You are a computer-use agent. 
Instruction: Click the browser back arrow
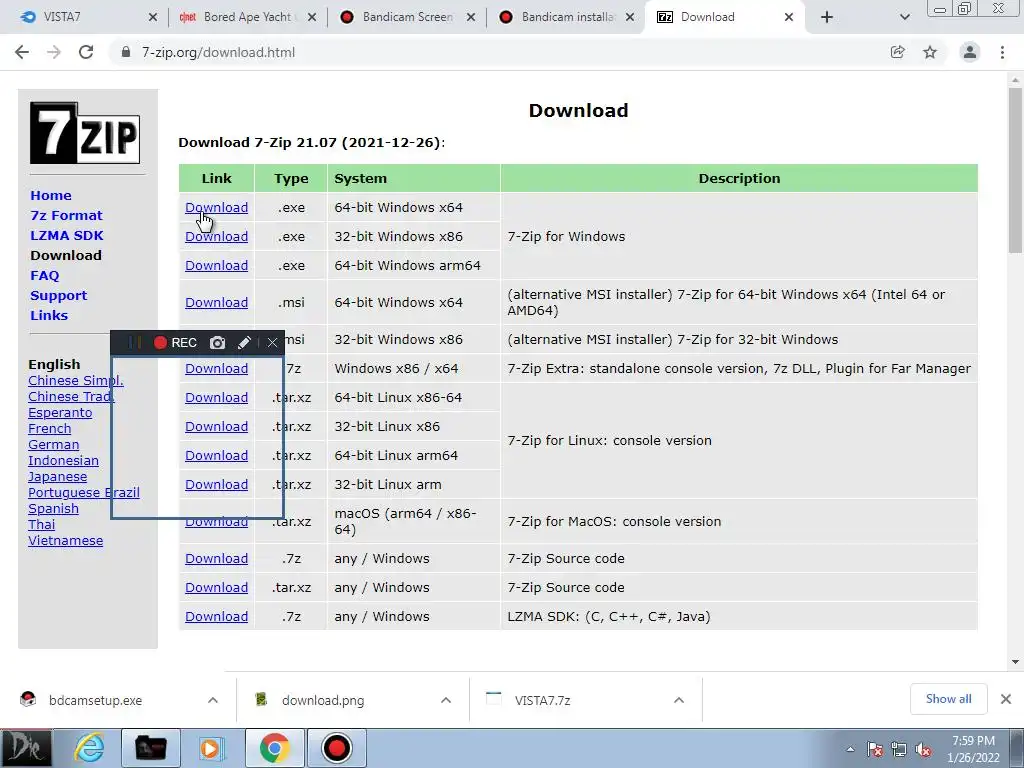coord(22,52)
